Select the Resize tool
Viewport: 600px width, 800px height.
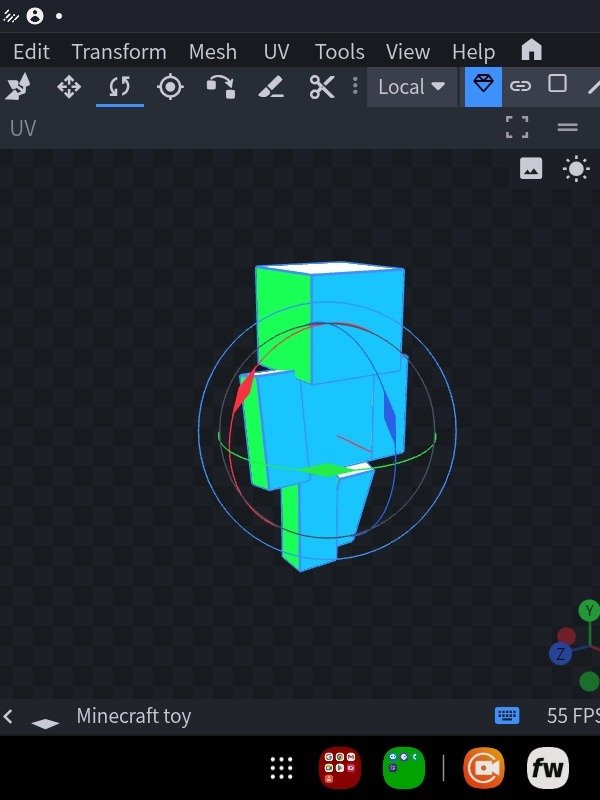18,87
